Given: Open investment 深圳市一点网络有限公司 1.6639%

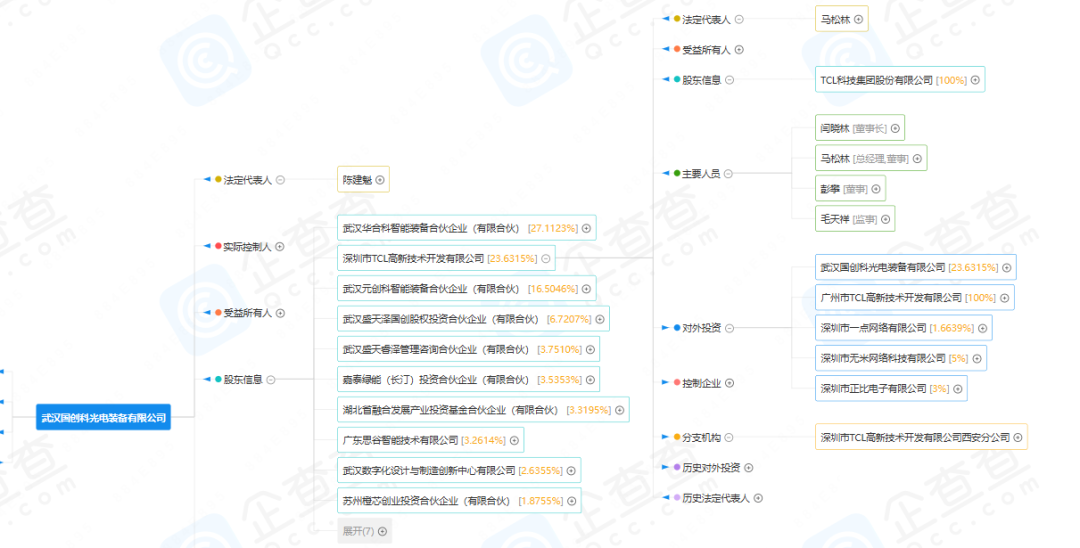Looking at the screenshot, I should 904,328.
